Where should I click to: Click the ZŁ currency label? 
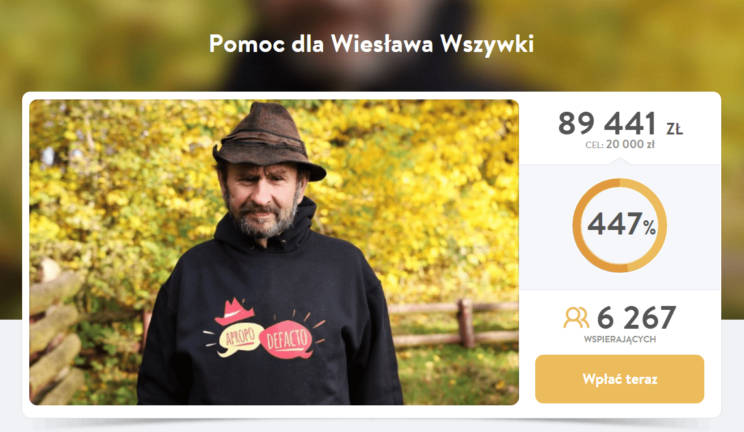point(674,129)
